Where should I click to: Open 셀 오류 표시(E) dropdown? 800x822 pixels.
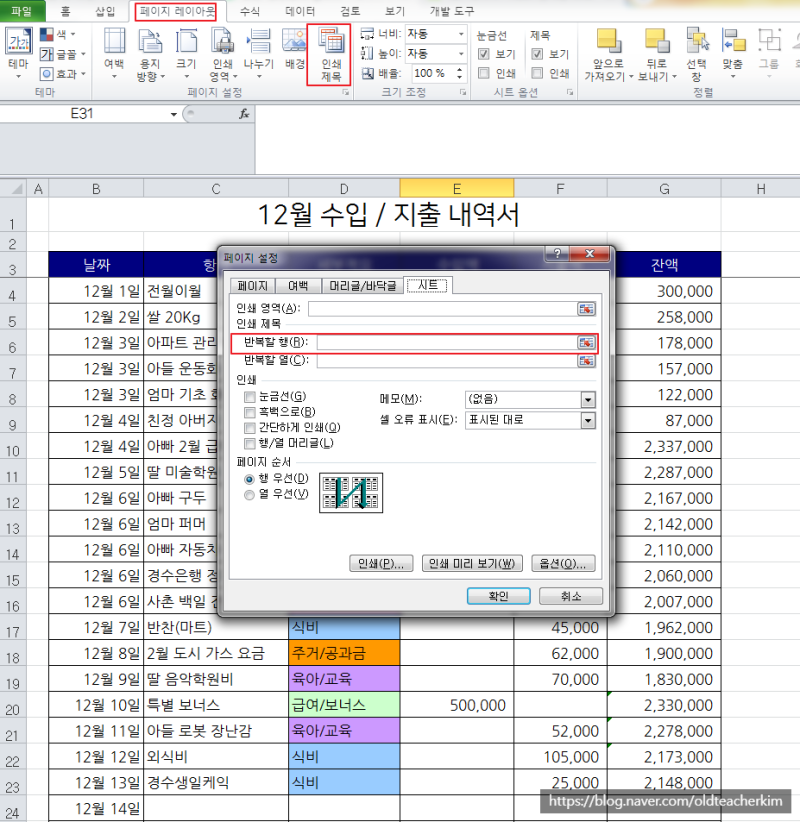pyautogui.click(x=588, y=420)
